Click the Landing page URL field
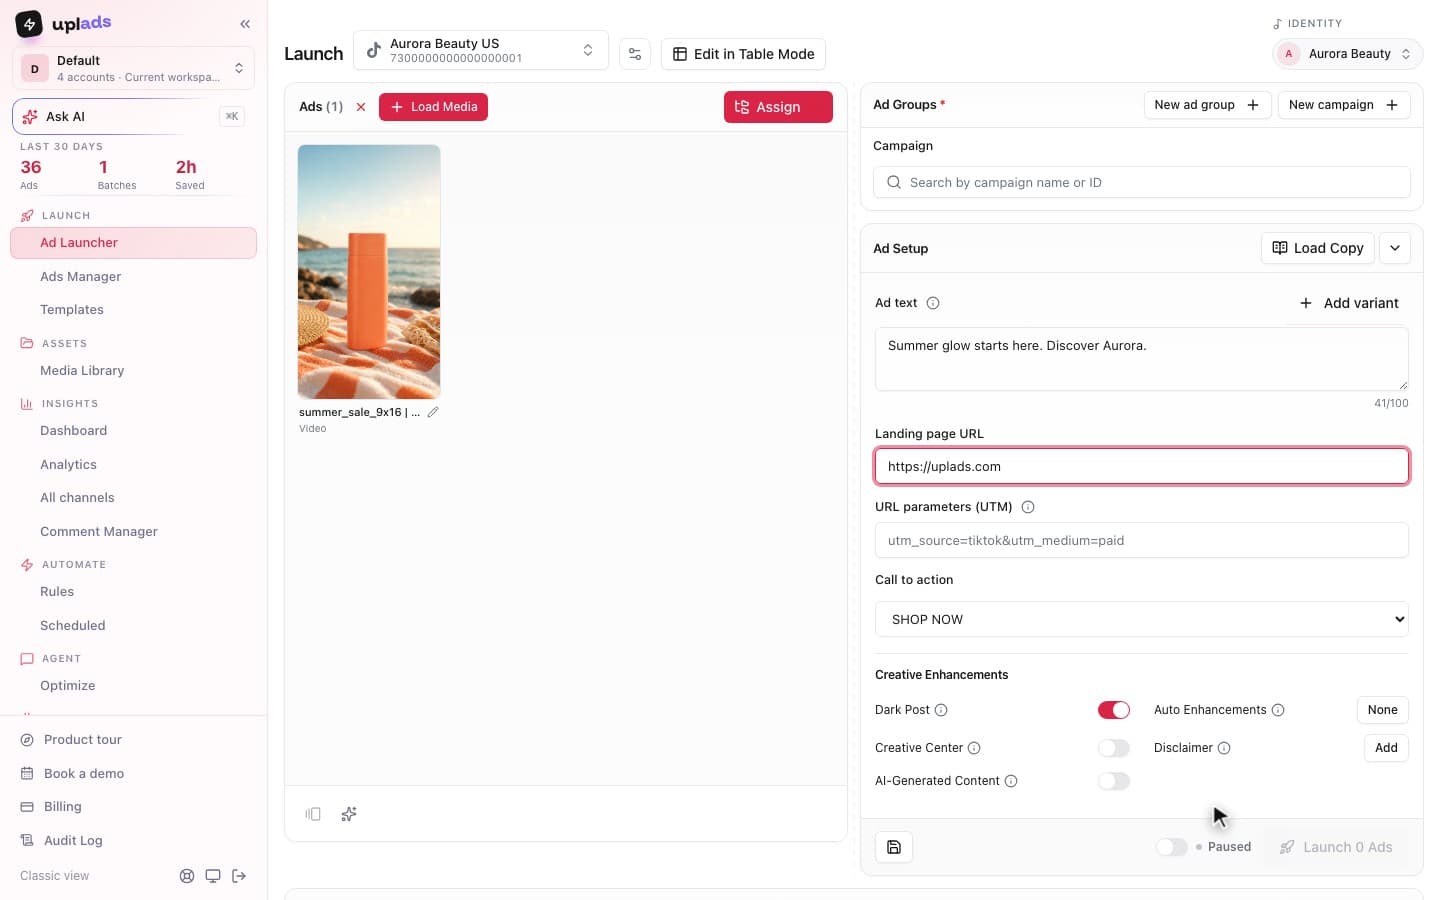1440x900 pixels. [x=1142, y=467]
